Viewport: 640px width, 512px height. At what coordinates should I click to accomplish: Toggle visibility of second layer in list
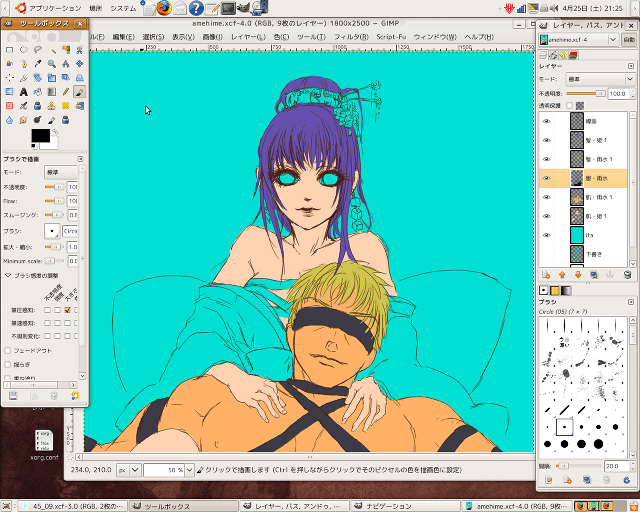pos(547,140)
